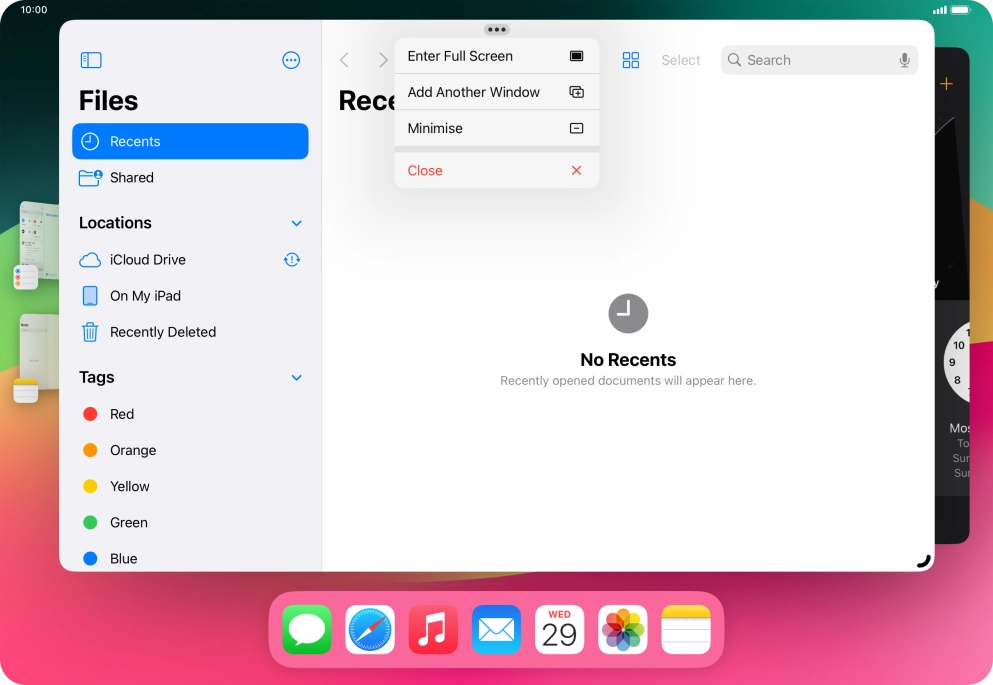This screenshot has height=685, width=993.
Task: Open the sidebar ellipsis options button
Action: tap(291, 60)
